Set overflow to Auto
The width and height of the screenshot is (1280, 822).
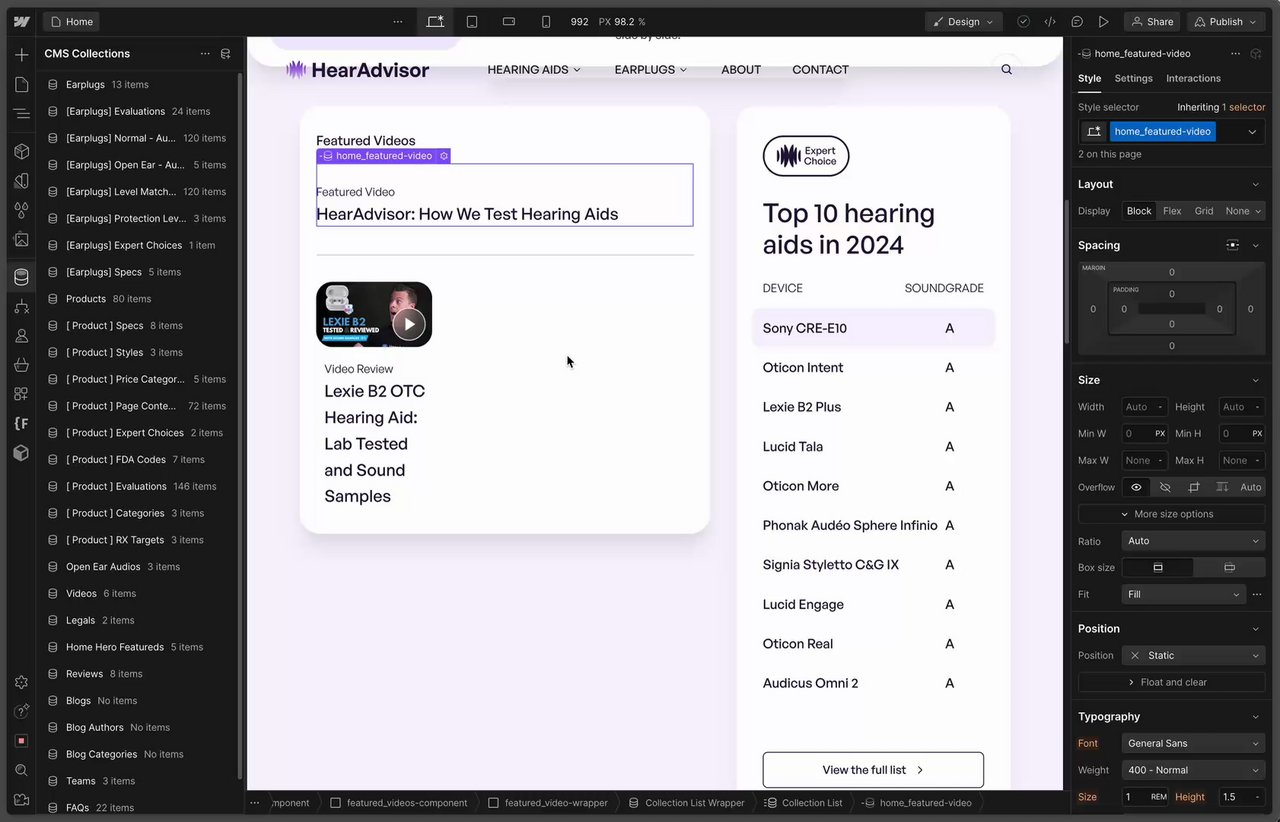[1251, 487]
